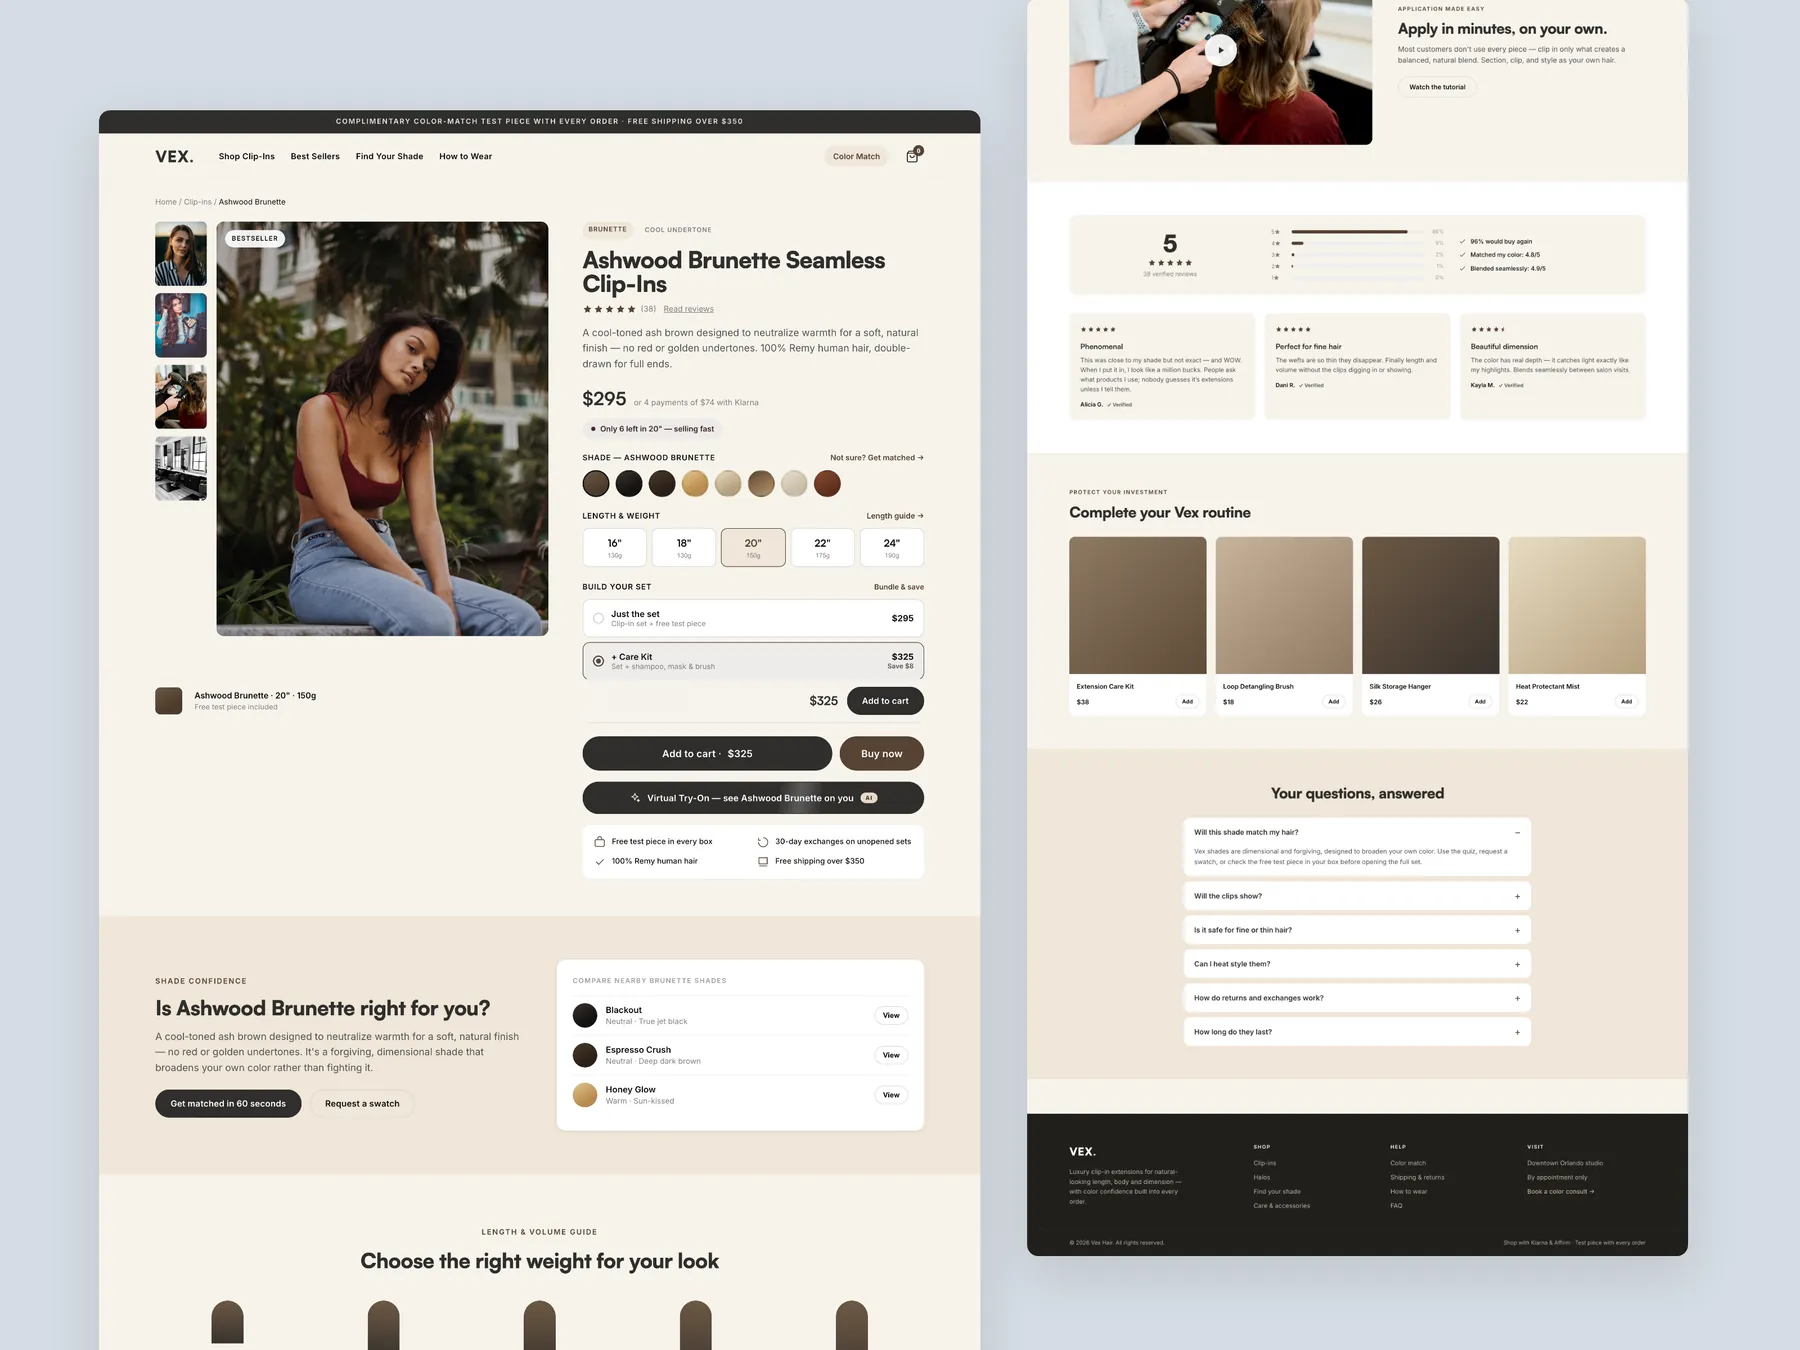The image size is (1800, 1350).
Task: Click the large 'Add to cart · $325' button
Action: pyautogui.click(x=707, y=754)
